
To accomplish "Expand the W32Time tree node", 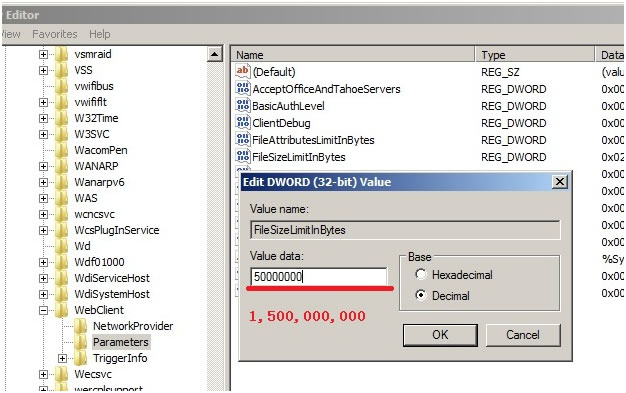I will tap(43, 118).
